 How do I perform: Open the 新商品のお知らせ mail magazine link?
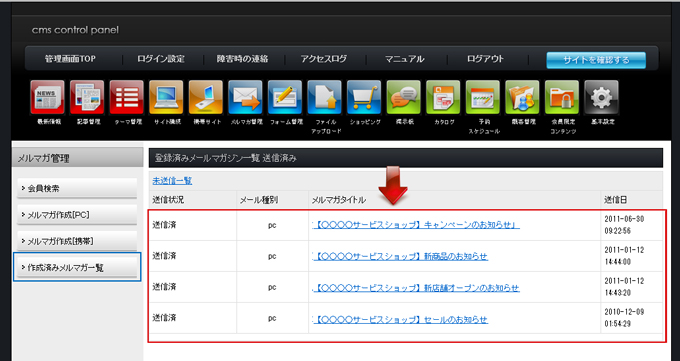400,256
